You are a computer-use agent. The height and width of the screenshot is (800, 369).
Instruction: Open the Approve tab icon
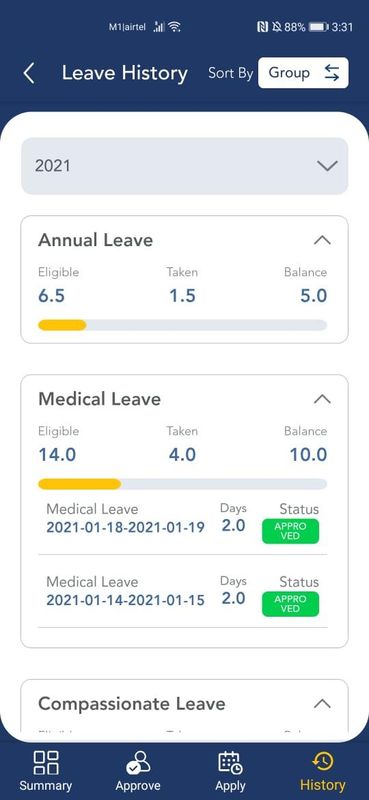(x=138, y=762)
